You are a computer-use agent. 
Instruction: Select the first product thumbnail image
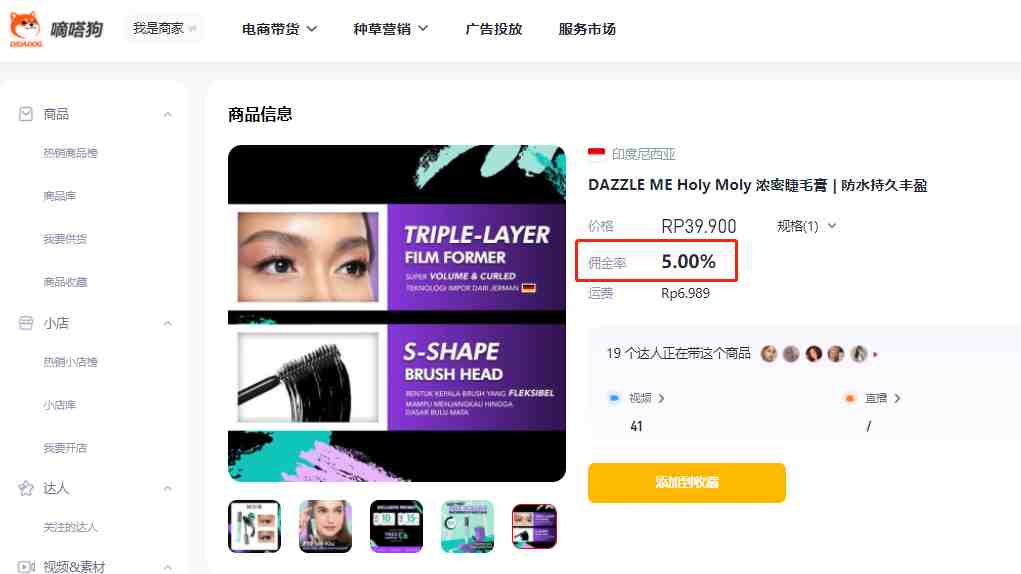255,526
